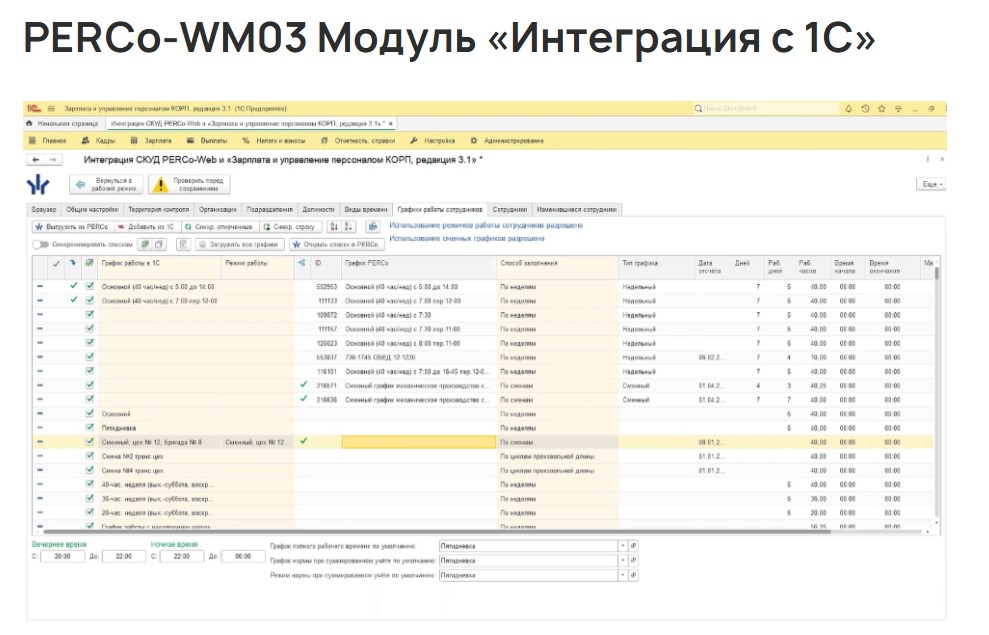
Task: Open the history clock icon
Action: click(865, 108)
